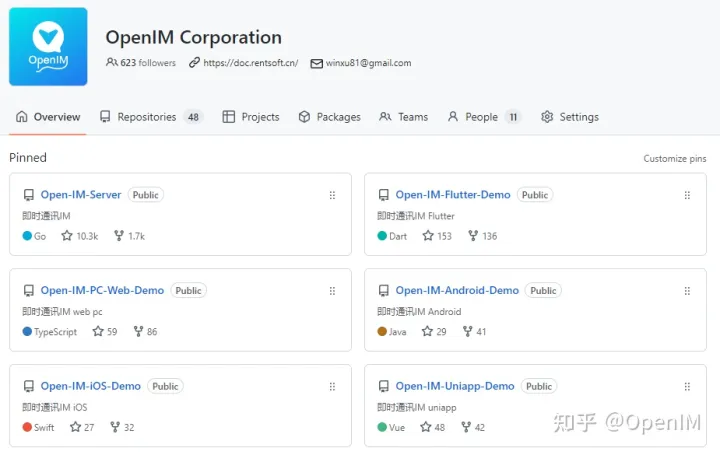Open the Open-IM-iOS-Demo repository

[x=90, y=386]
